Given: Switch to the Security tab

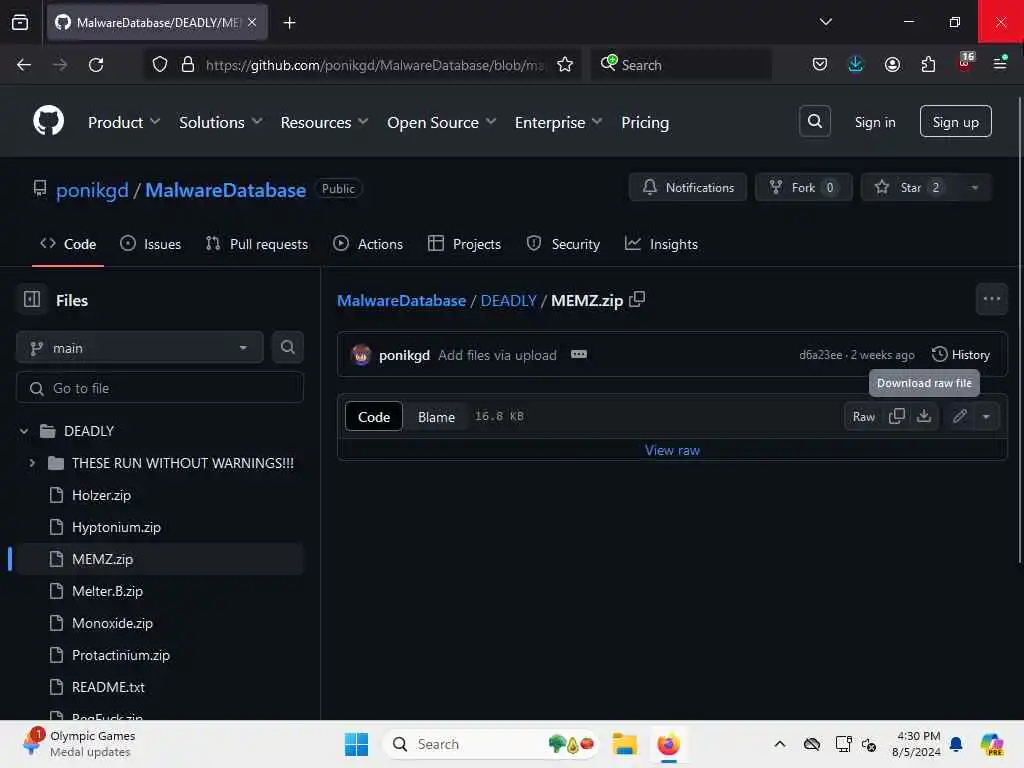Looking at the screenshot, I should tap(563, 244).
